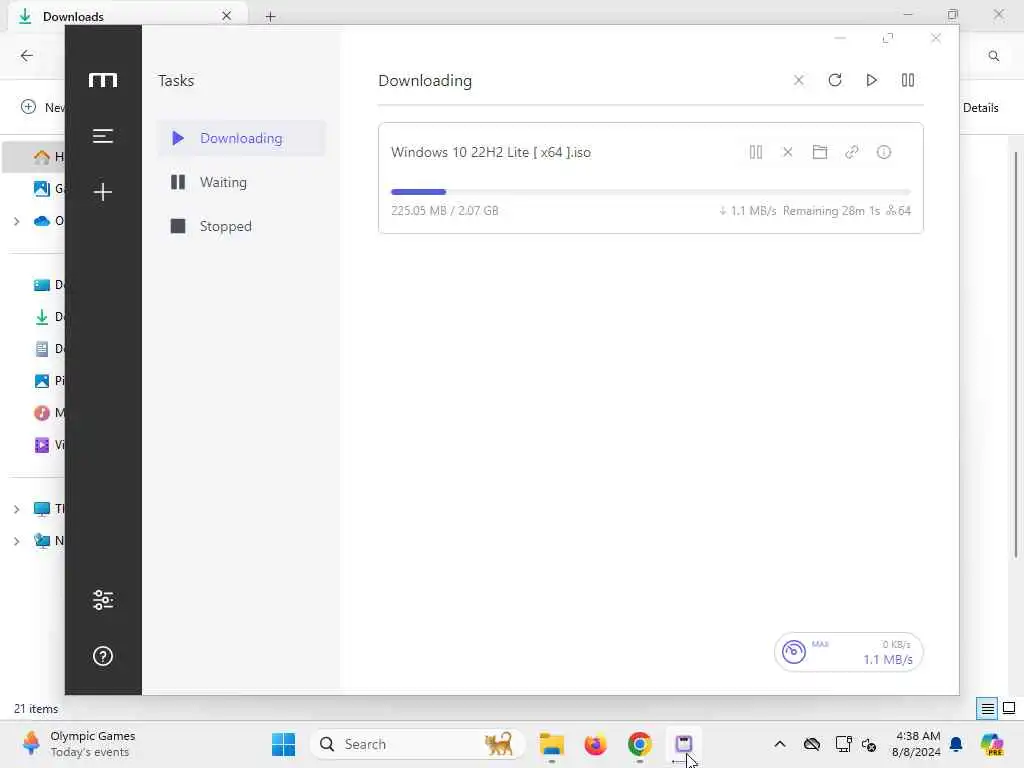Select the Windows 10 22H2 Lite iso file name

coord(490,152)
